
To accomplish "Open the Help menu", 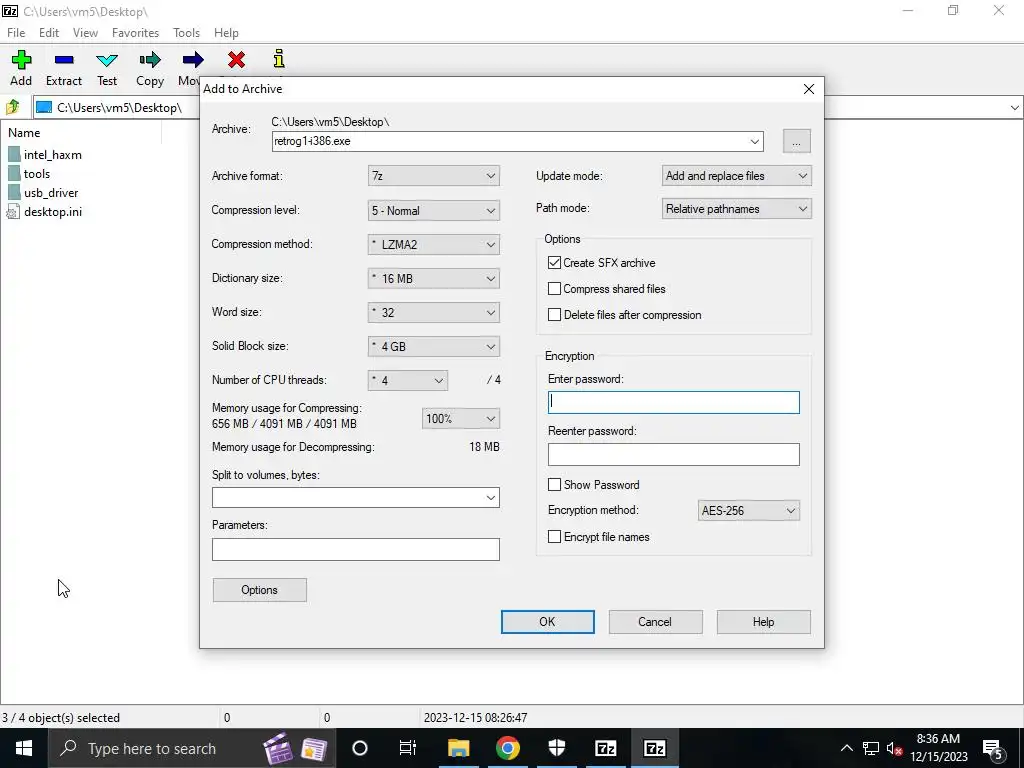I will tap(226, 33).
